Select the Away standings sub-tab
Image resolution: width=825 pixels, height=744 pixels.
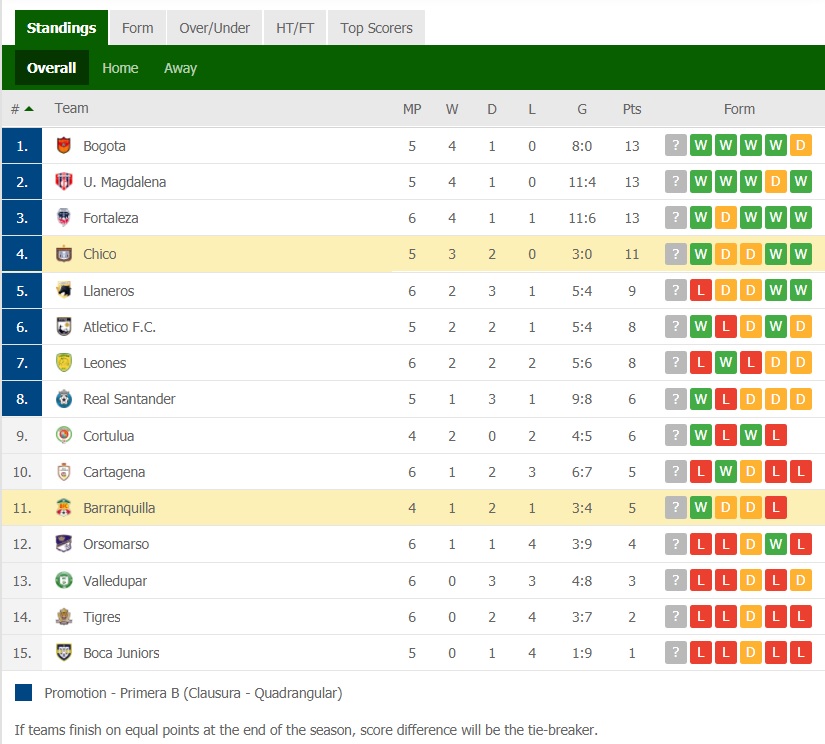click(180, 68)
